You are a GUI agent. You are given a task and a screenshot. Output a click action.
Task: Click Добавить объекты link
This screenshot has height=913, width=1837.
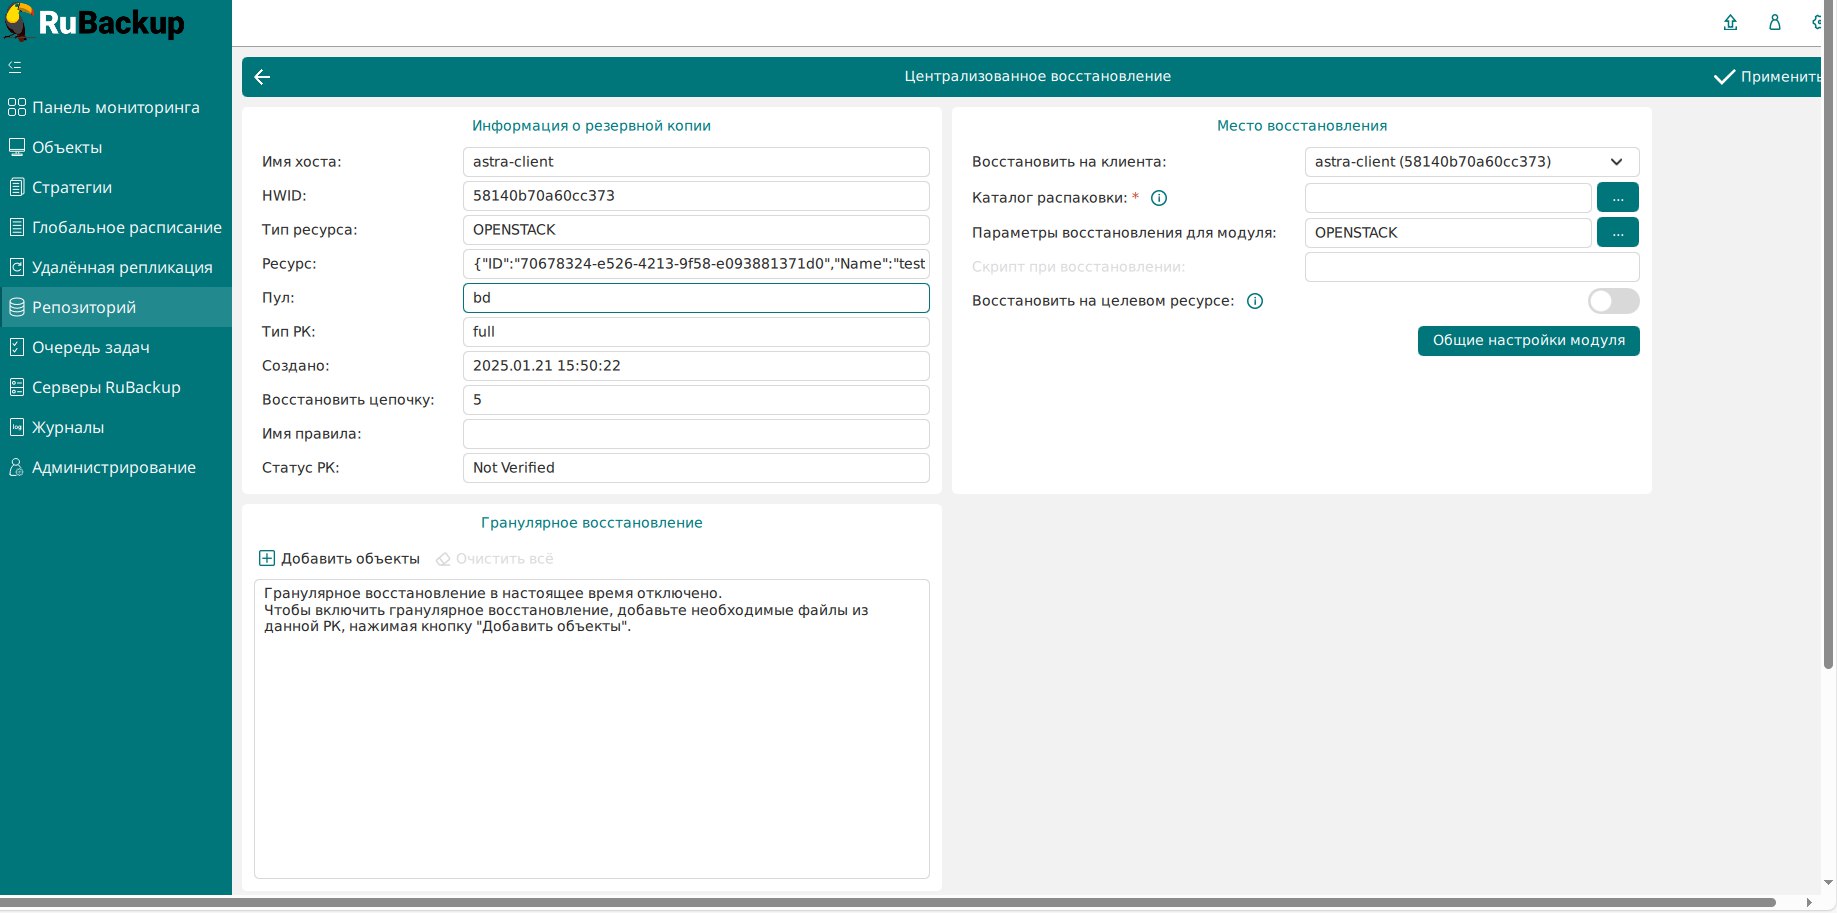point(340,559)
